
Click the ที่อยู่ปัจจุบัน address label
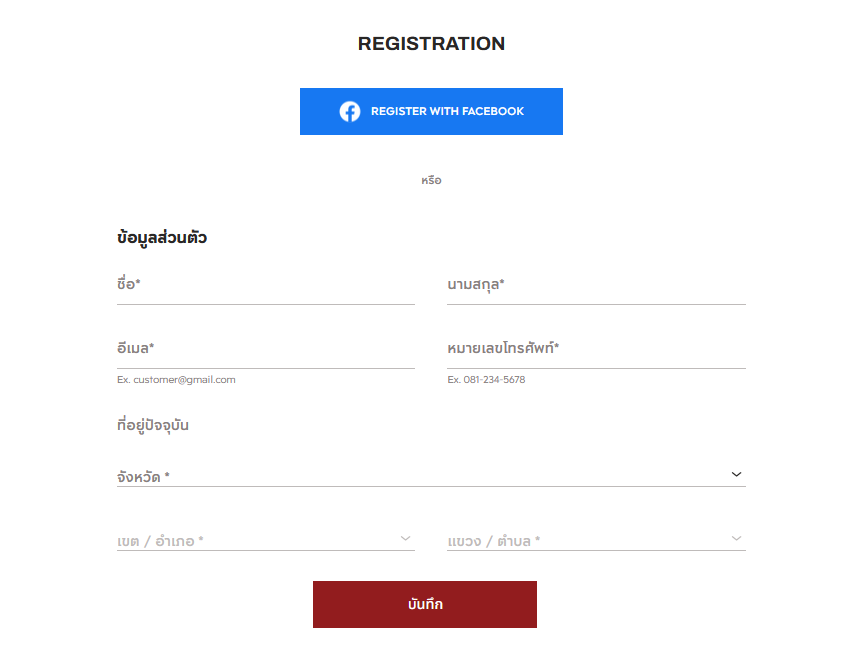pyautogui.click(x=153, y=425)
